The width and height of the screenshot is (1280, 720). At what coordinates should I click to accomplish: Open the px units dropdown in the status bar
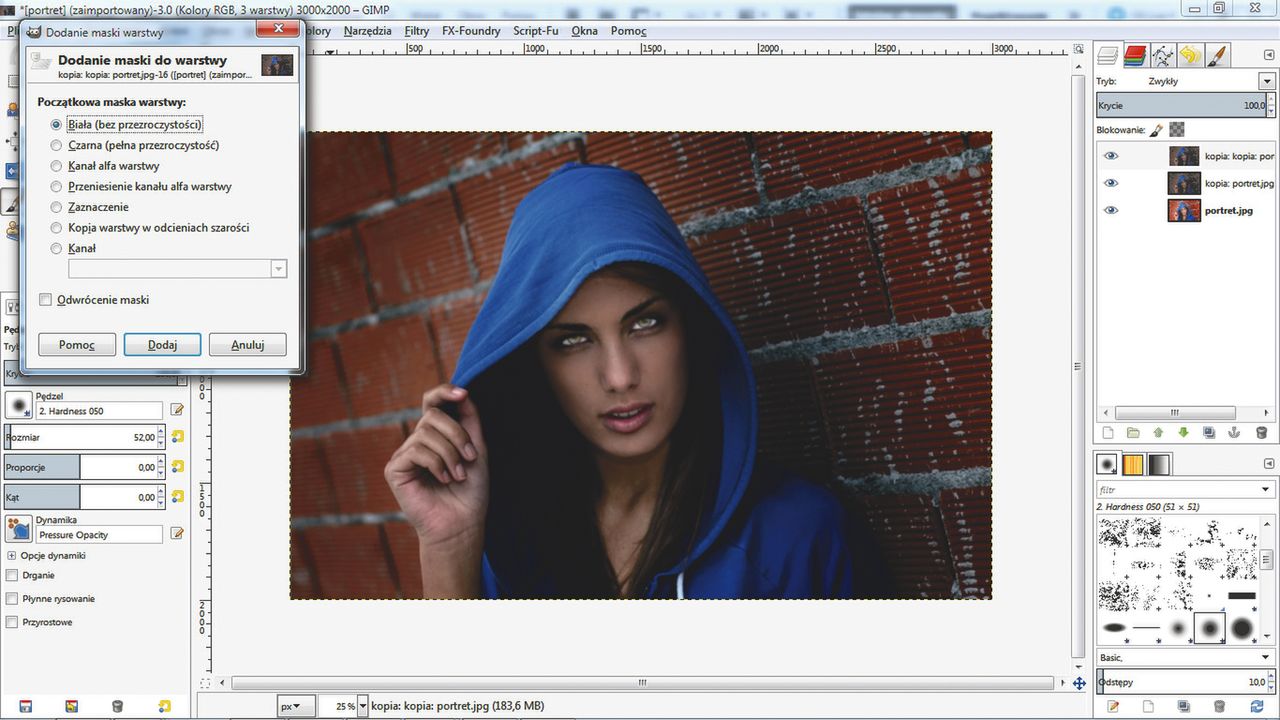[296, 706]
